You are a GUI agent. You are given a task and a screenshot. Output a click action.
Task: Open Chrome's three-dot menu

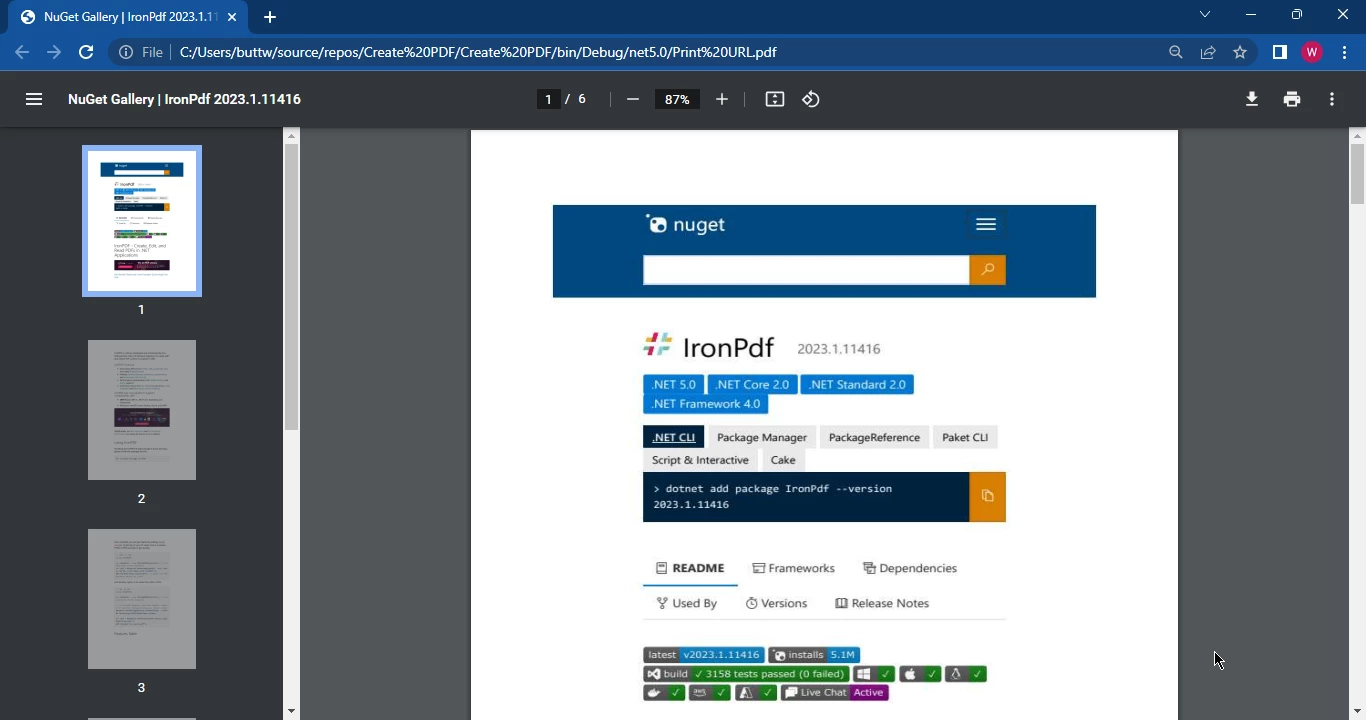pos(1345,52)
